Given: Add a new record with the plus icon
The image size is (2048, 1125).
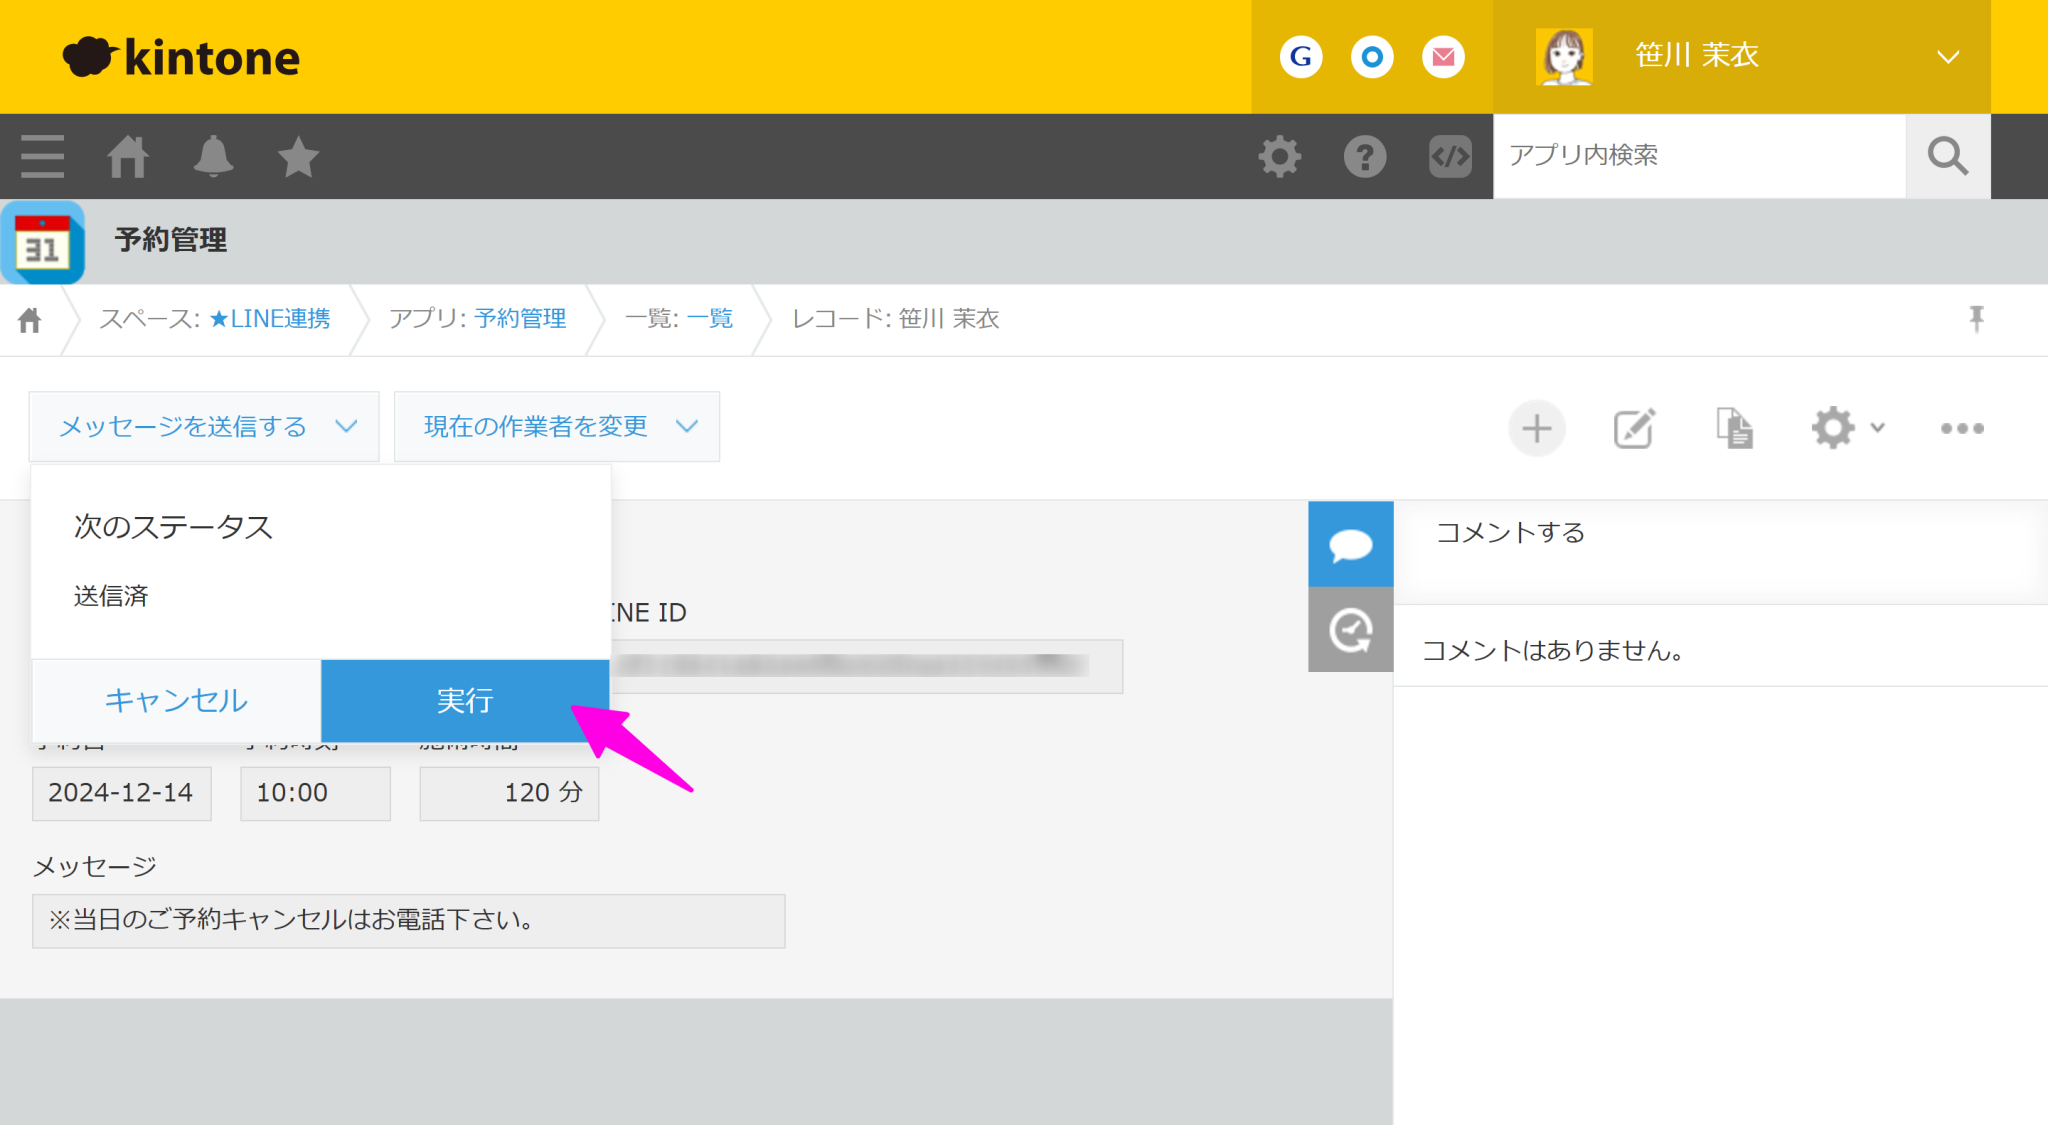Looking at the screenshot, I should click(1537, 428).
